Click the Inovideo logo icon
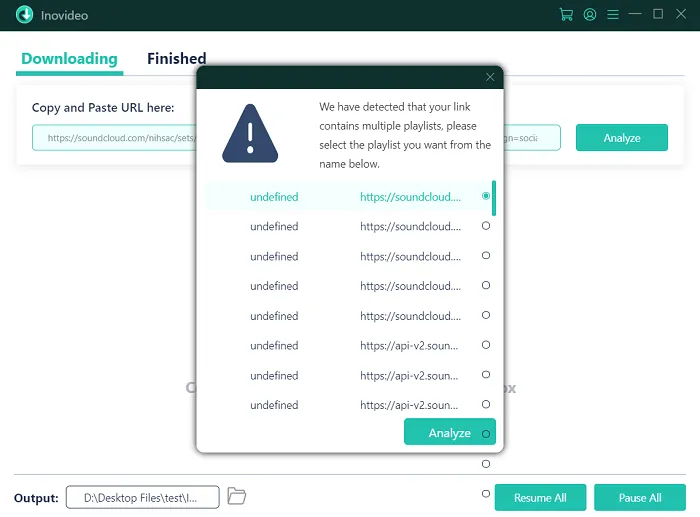 click(24, 15)
